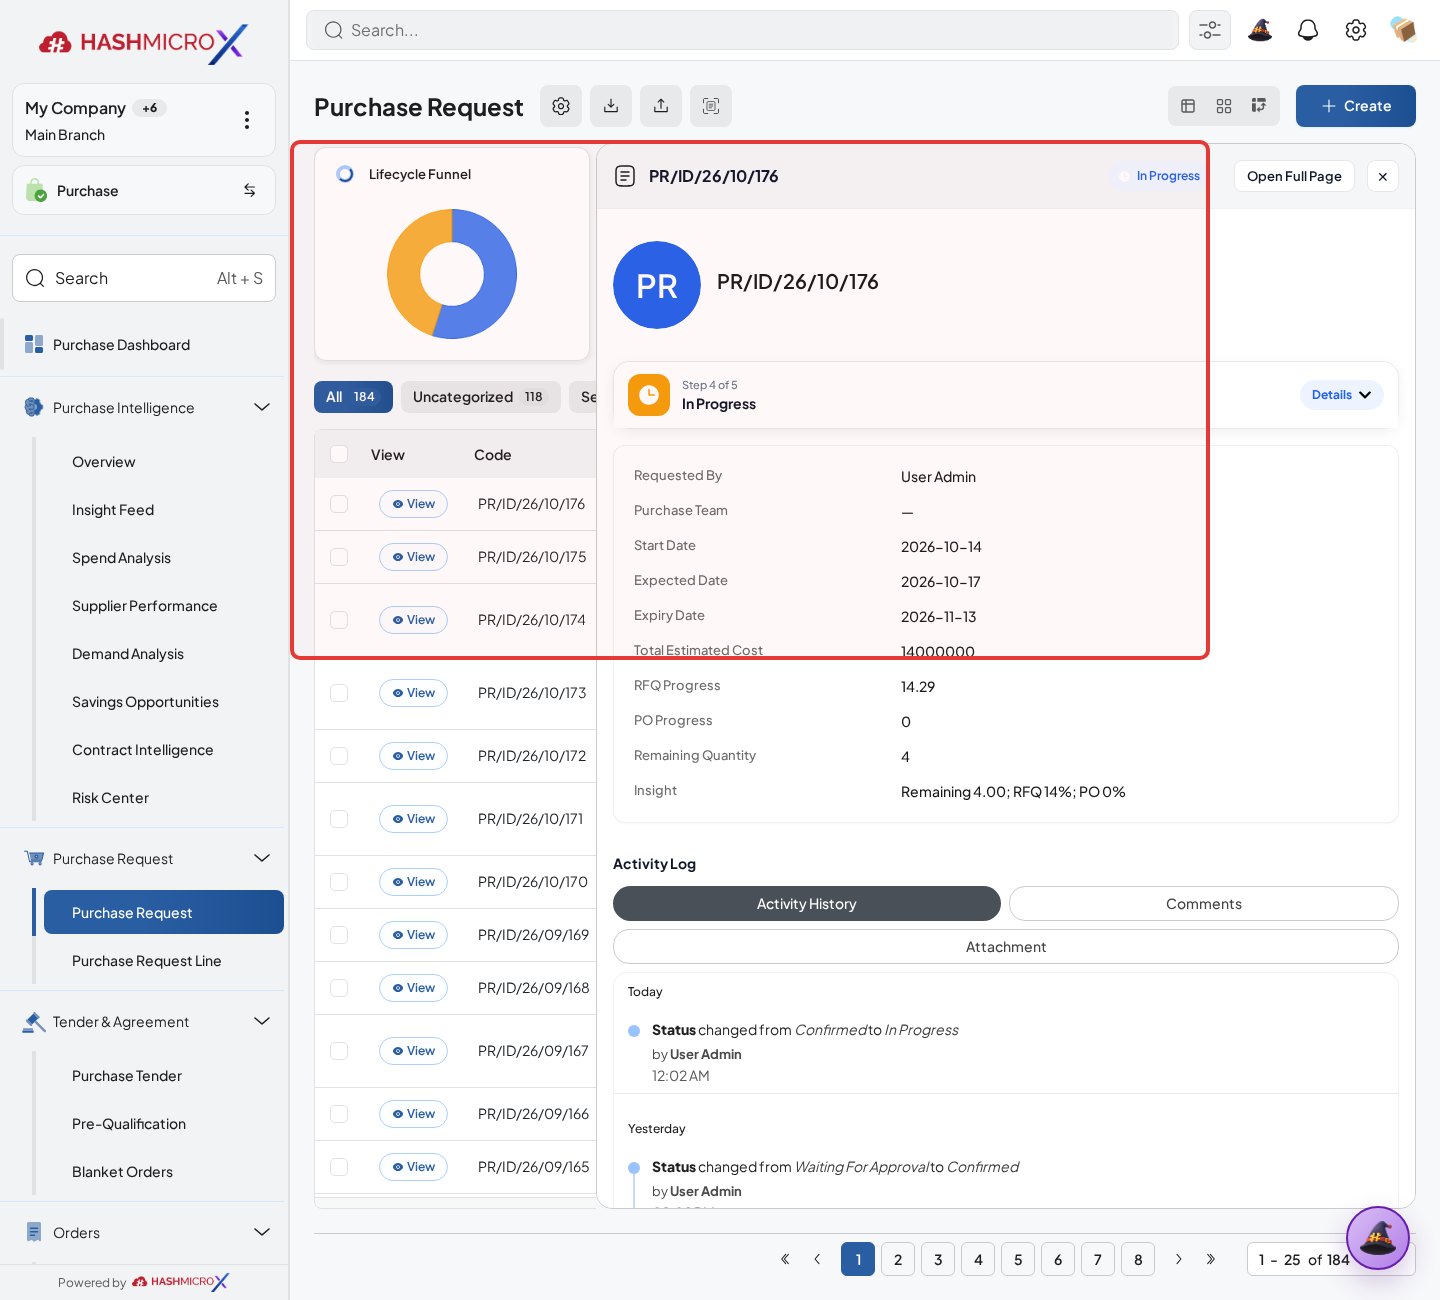Viewport: 1440px width, 1300px height.
Task: Close the PR/ID/26/10/176 detail panel
Action: point(1383,176)
